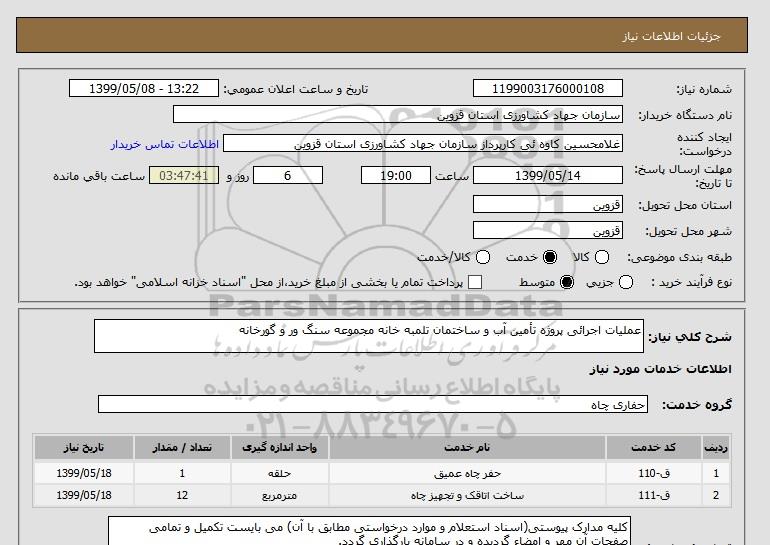Select the unit cell حلقه
770x545 pixels.
279,473
